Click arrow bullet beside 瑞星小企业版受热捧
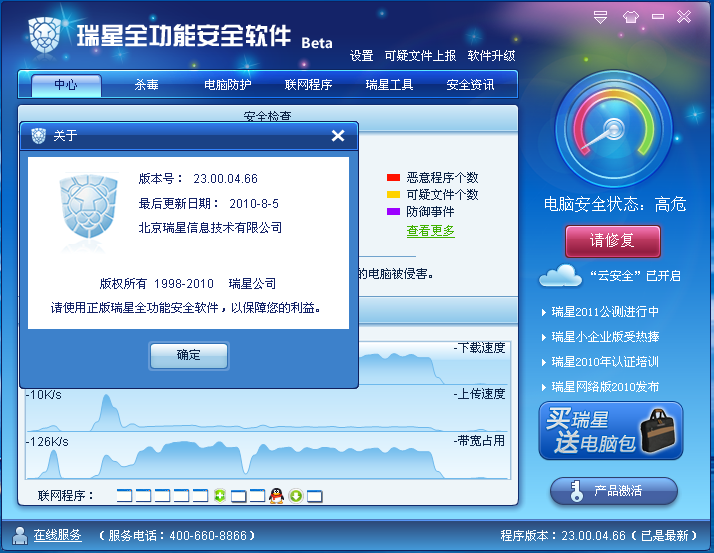Viewport: 714px width, 553px height. [544, 338]
